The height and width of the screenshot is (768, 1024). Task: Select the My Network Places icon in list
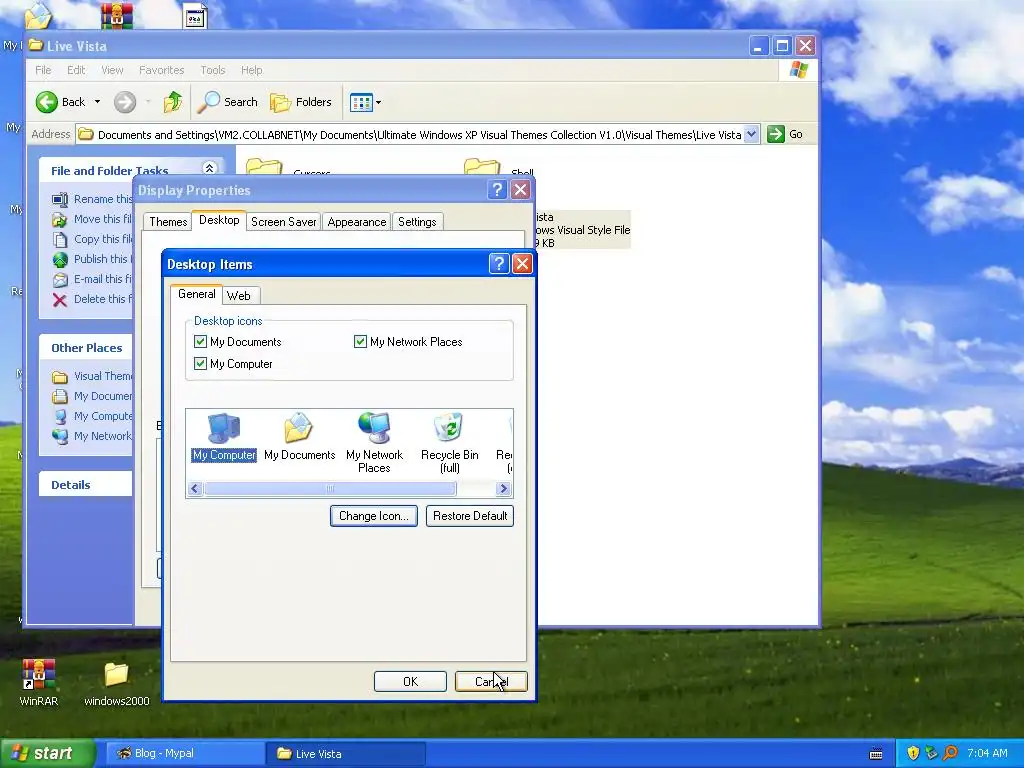[x=374, y=428]
